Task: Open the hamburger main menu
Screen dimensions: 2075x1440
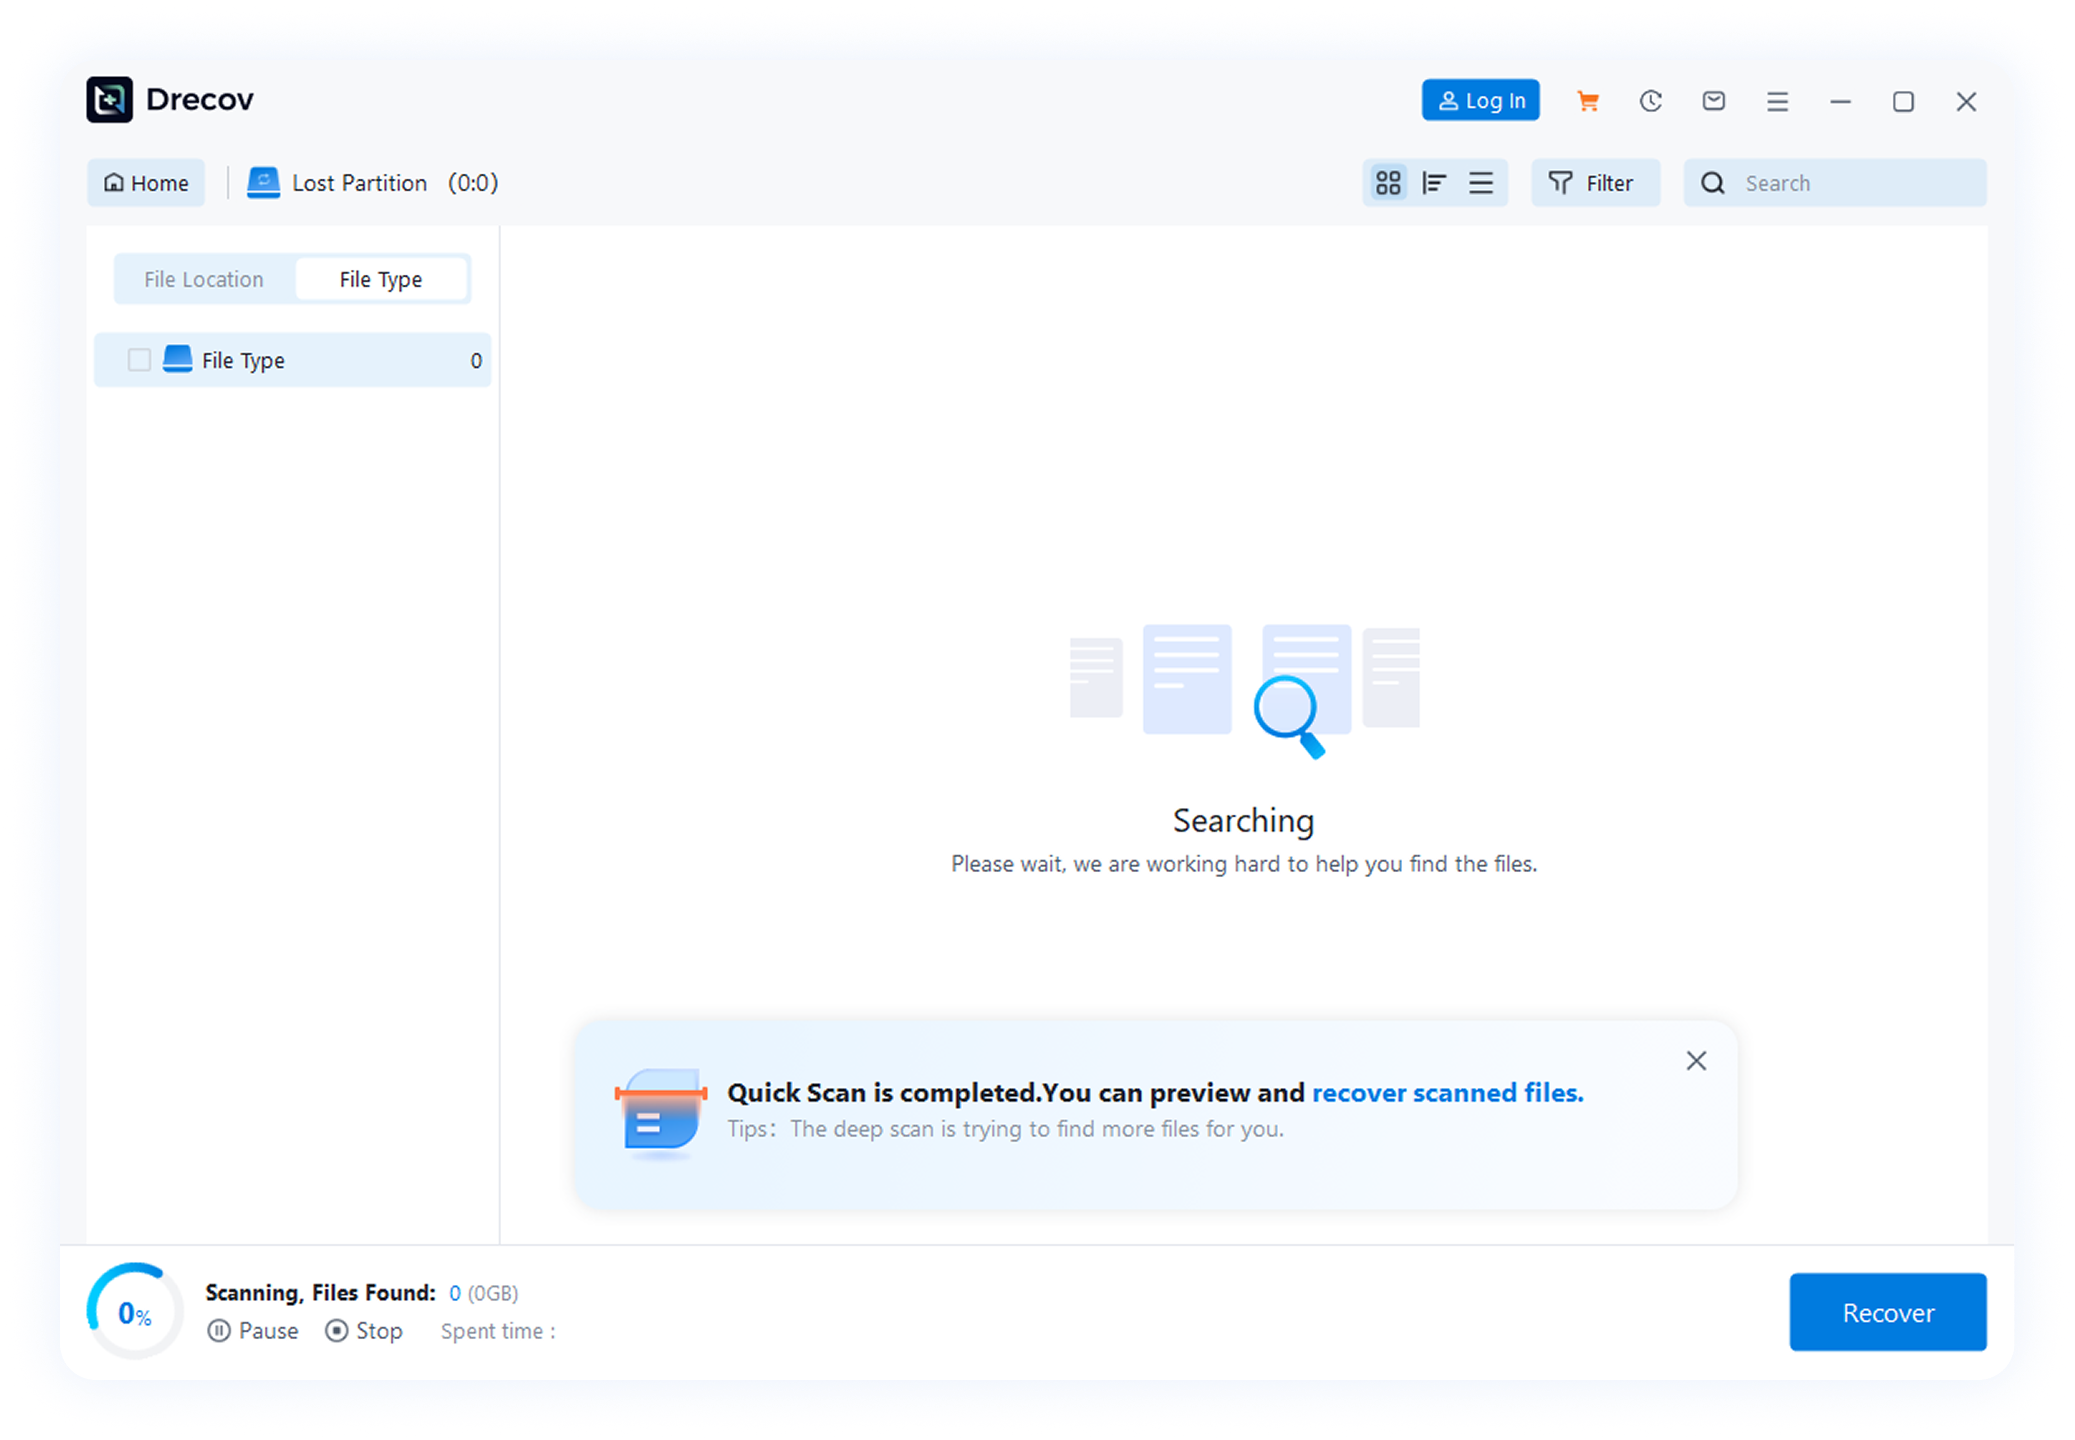Action: click(1777, 101)
